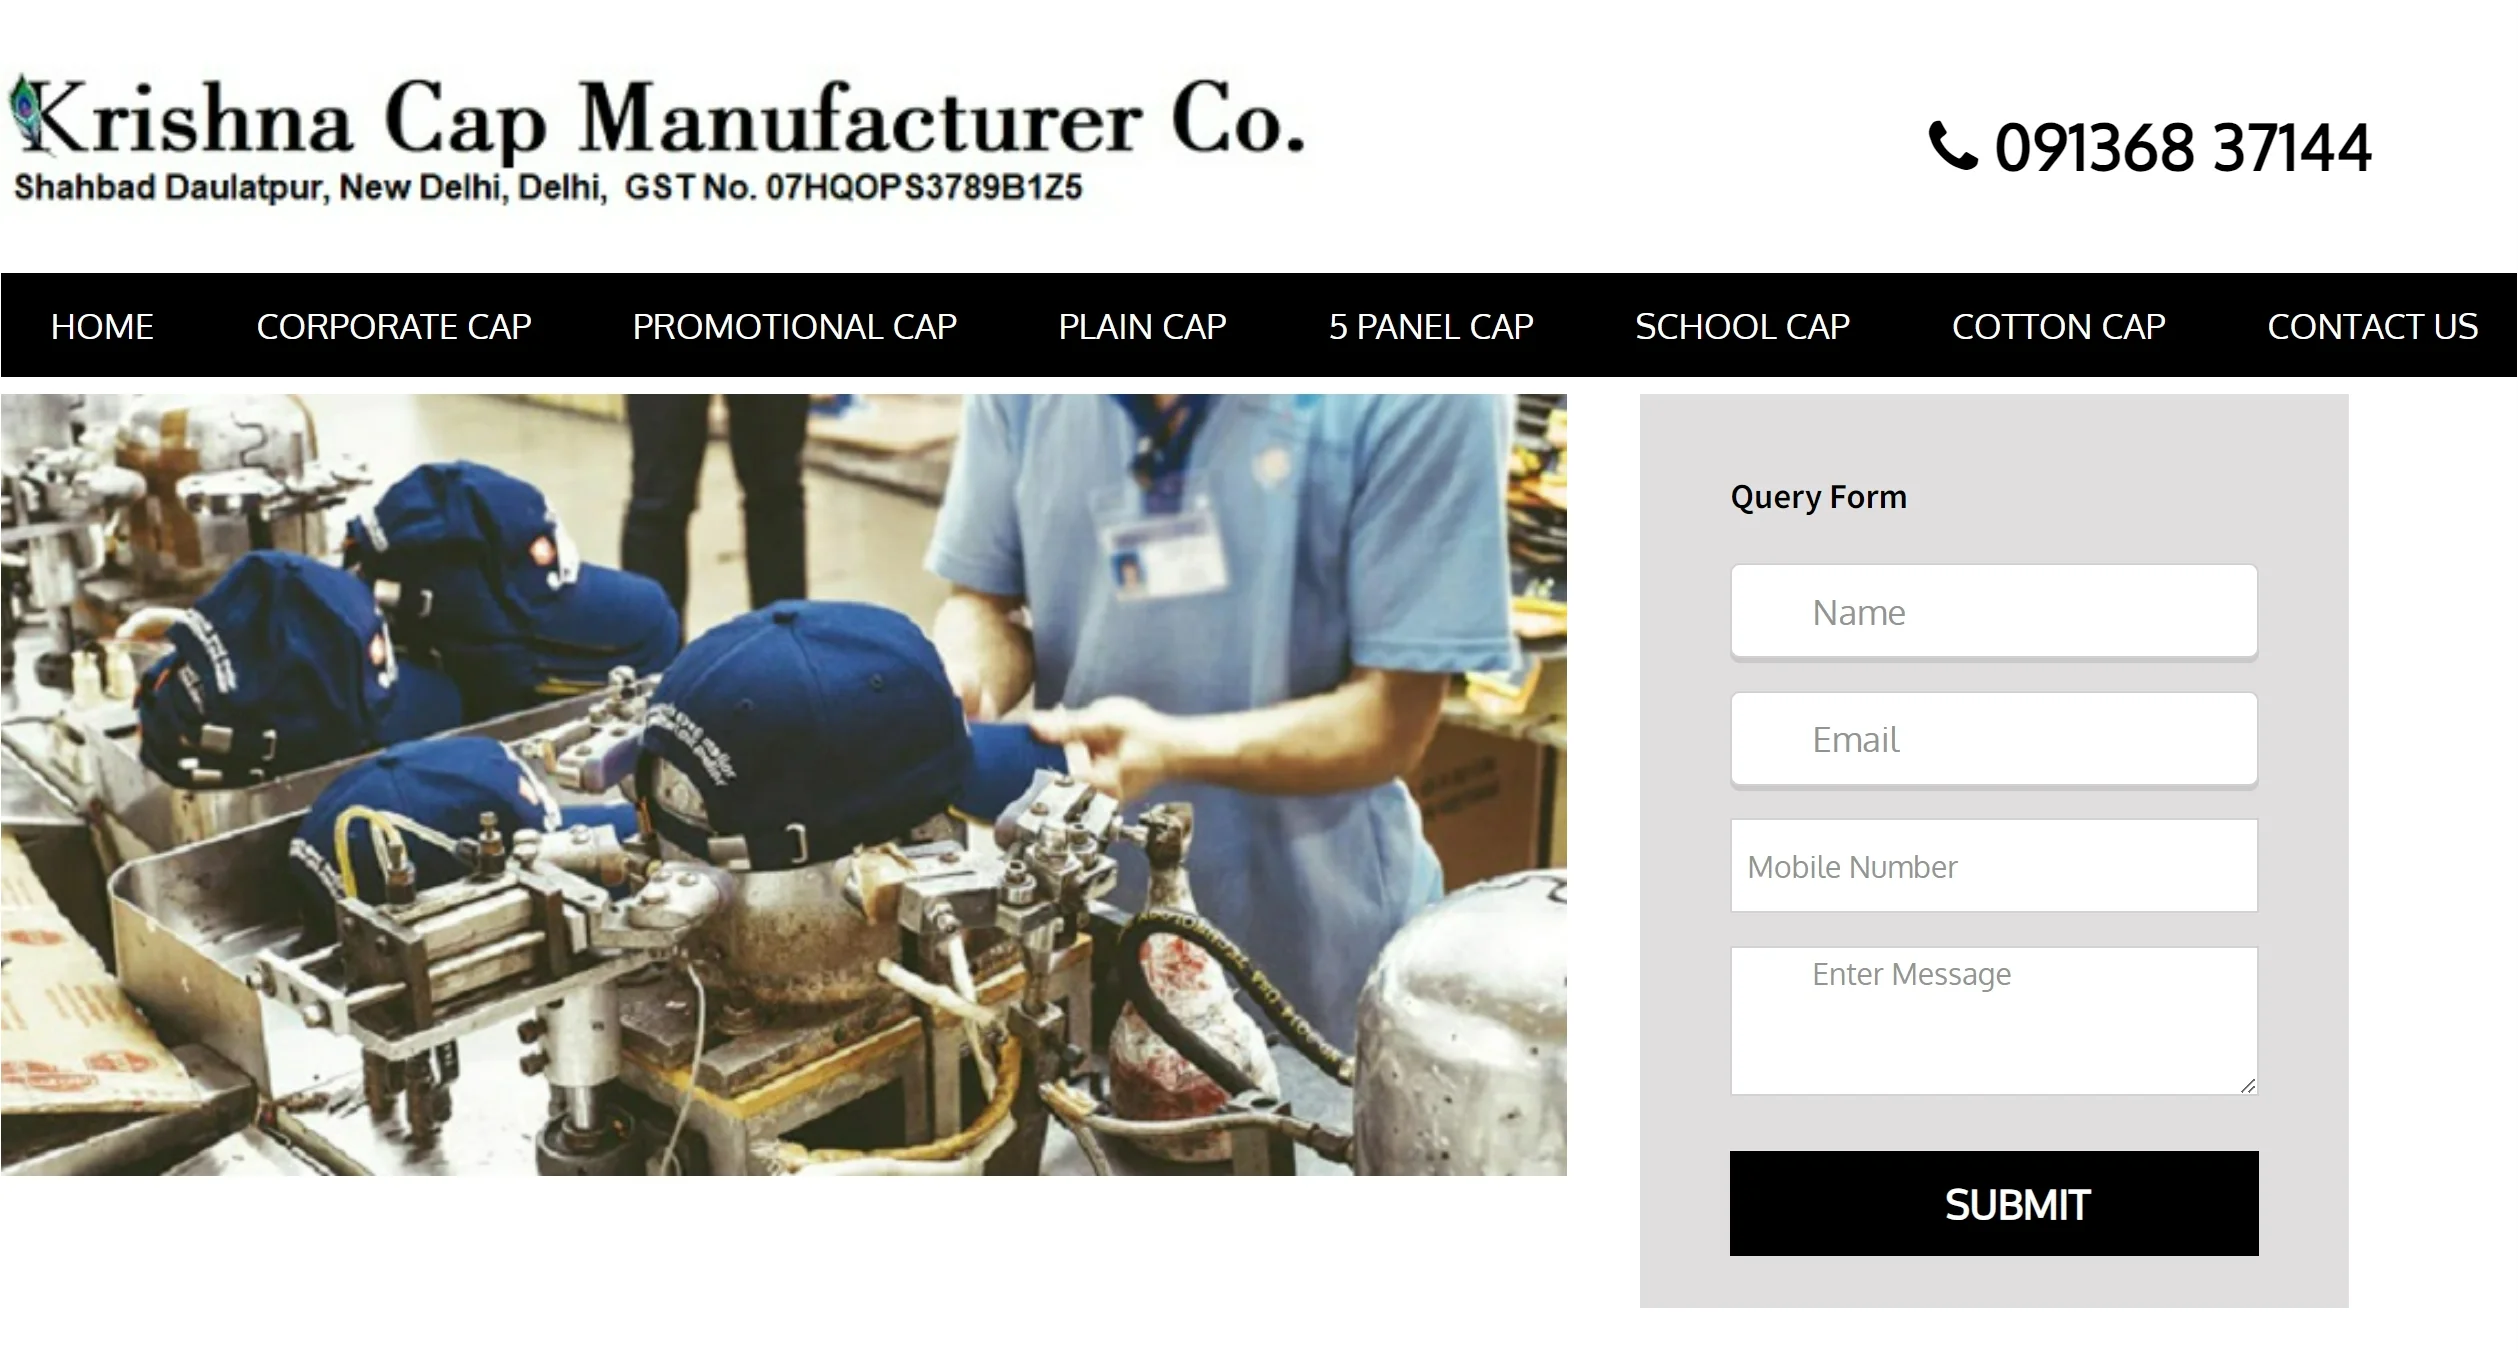
Task: Choose COTTON CAP from the navigation
Action: click(2058, 326)
